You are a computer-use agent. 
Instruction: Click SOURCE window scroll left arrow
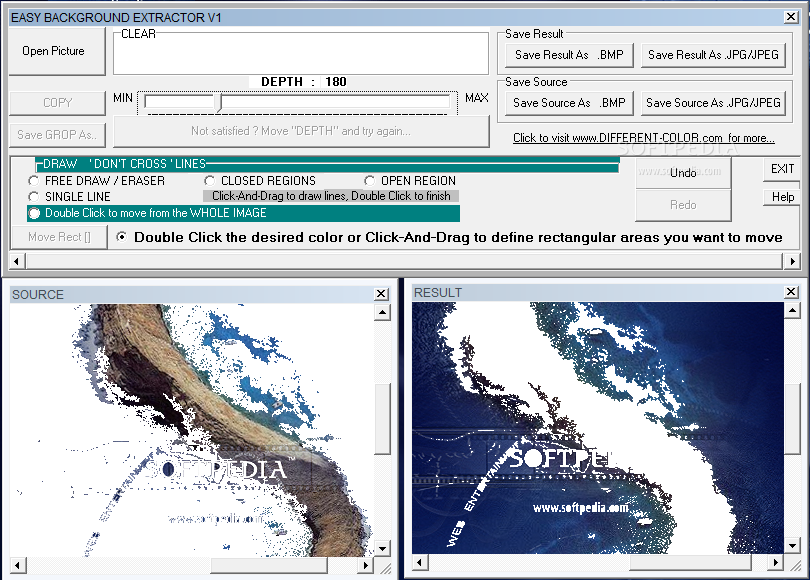point(18,565)
